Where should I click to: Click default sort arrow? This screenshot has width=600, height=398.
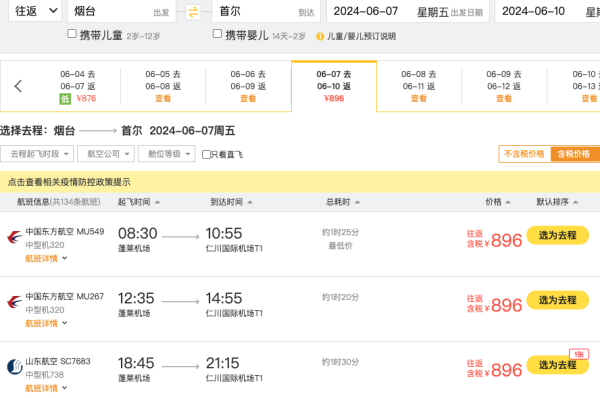pyautogui.click(x=576, y=202)
